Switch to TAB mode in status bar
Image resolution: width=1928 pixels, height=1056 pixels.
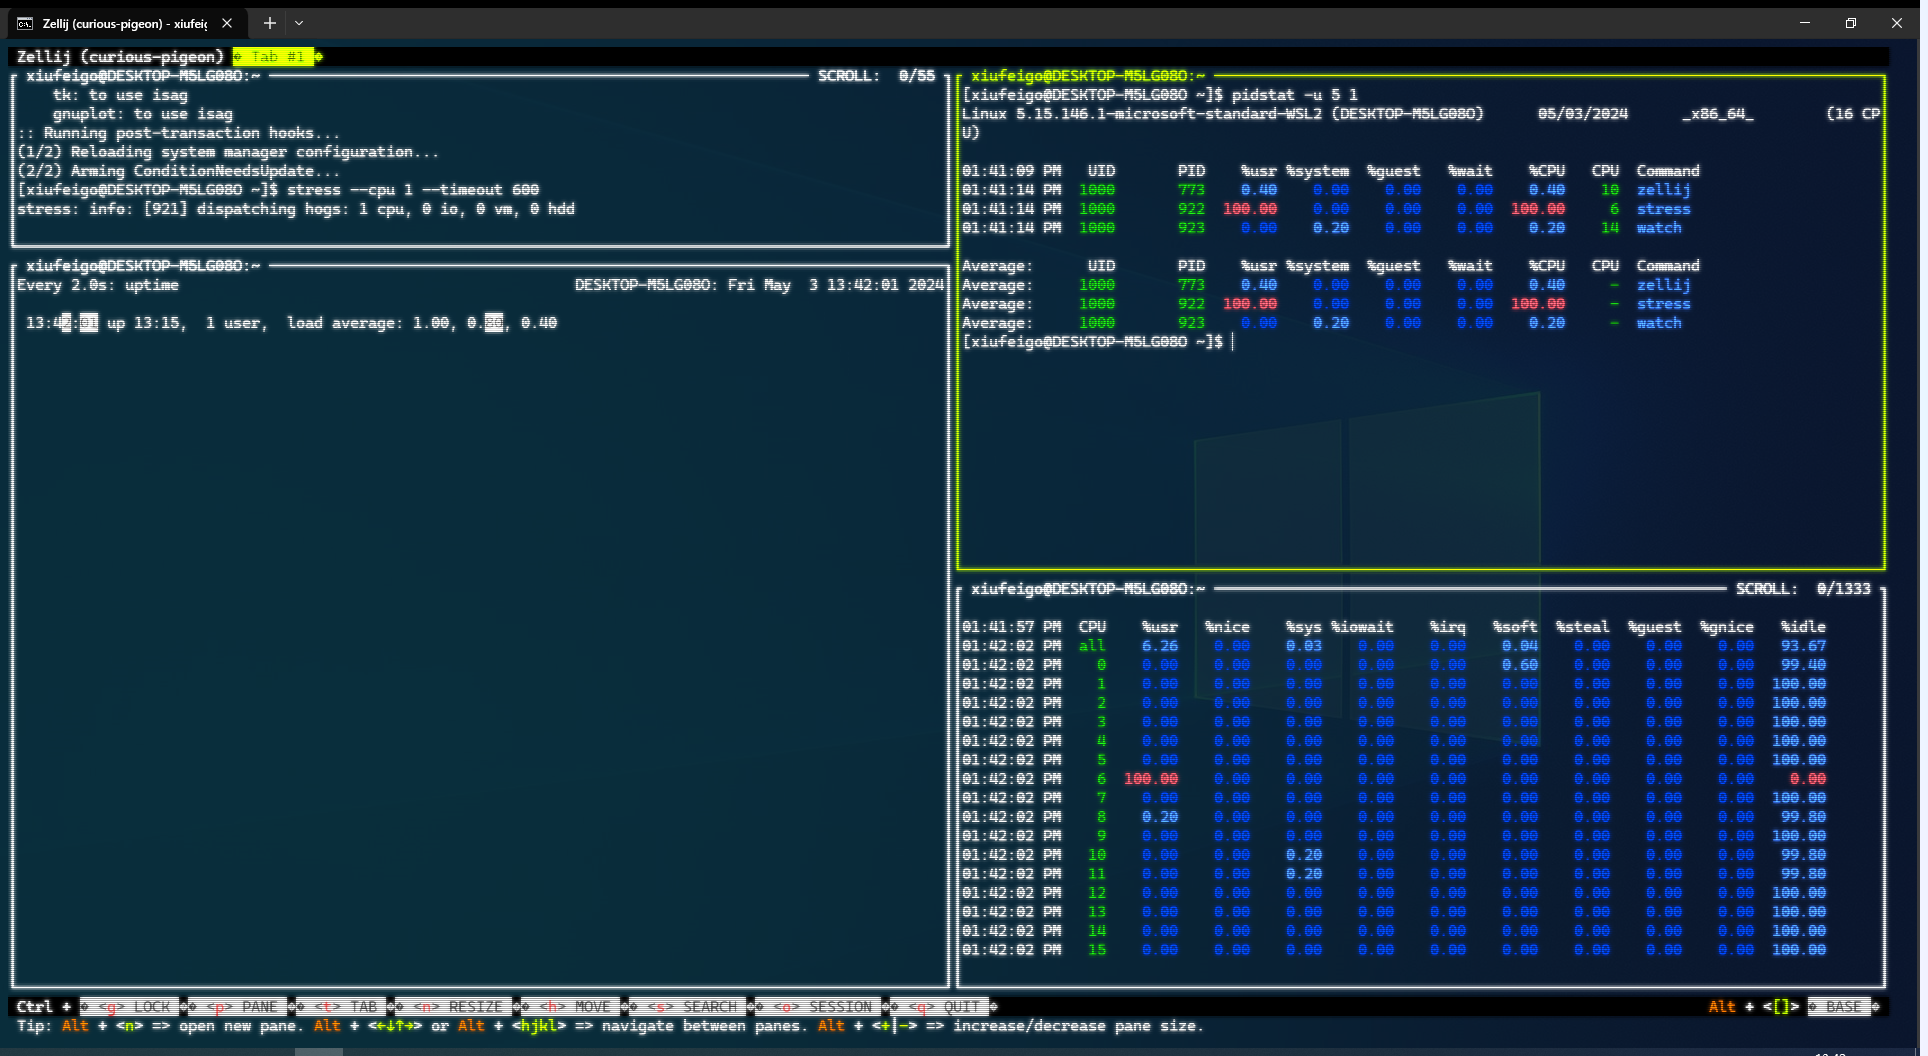pos(346,1007)
